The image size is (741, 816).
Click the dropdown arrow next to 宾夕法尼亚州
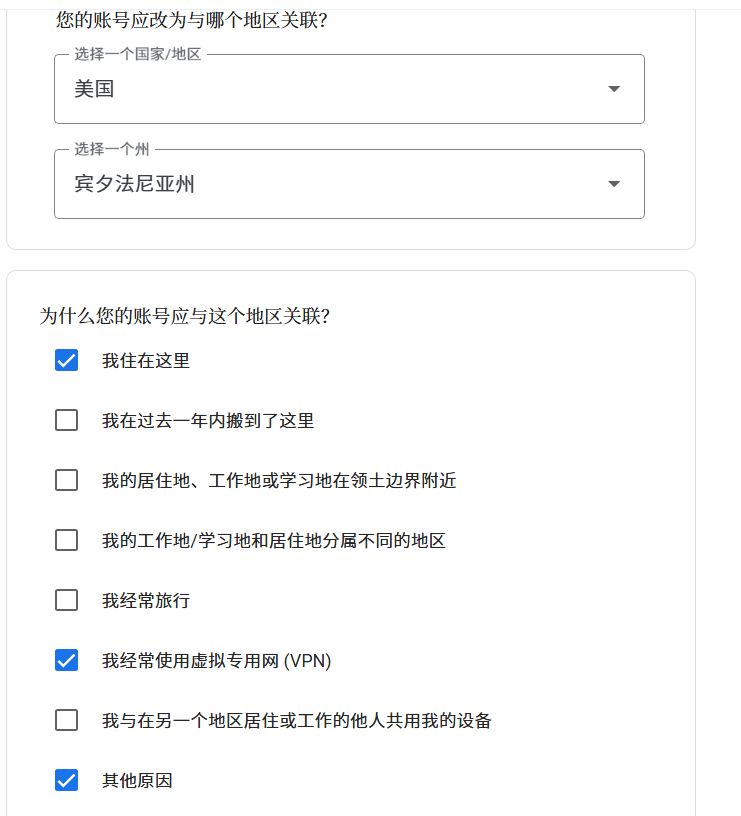coord(613,184)
